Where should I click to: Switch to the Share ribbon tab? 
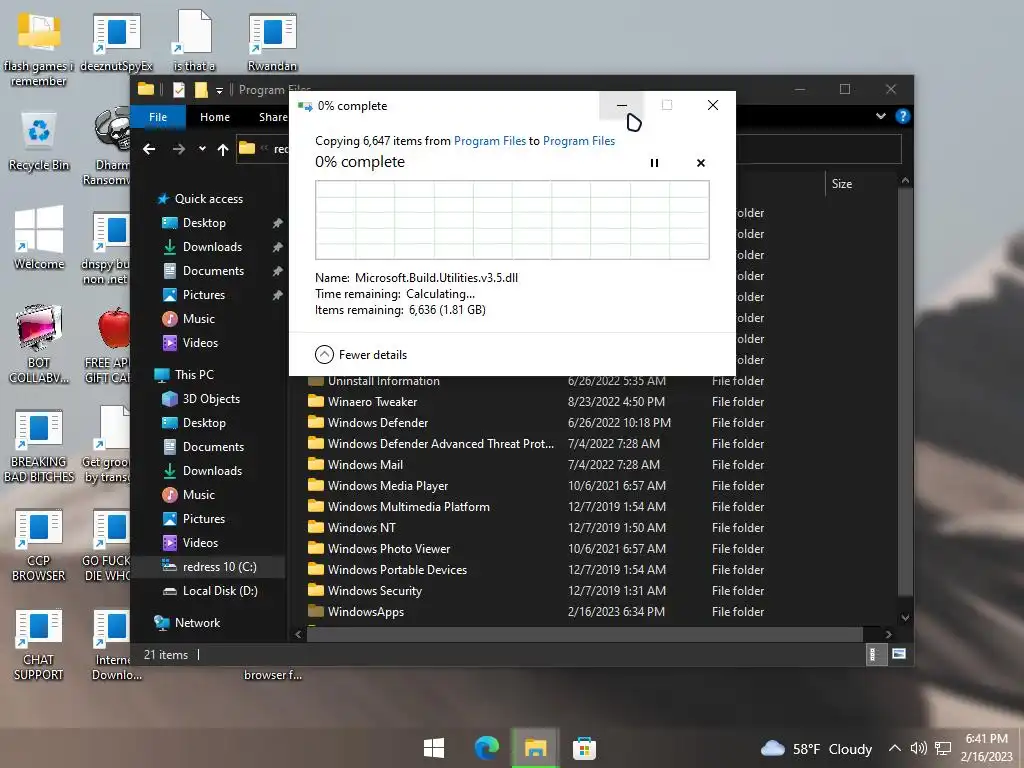(273, 117)
